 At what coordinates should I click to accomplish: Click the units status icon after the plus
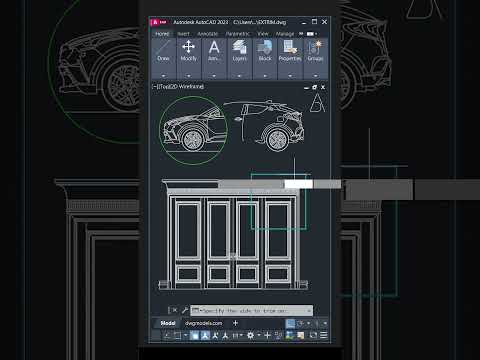278,336
